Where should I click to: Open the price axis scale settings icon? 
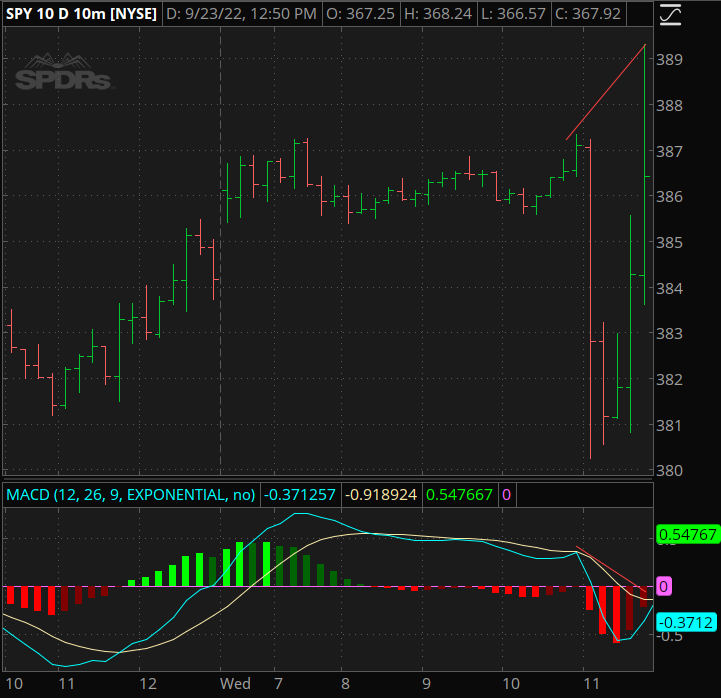670,14
